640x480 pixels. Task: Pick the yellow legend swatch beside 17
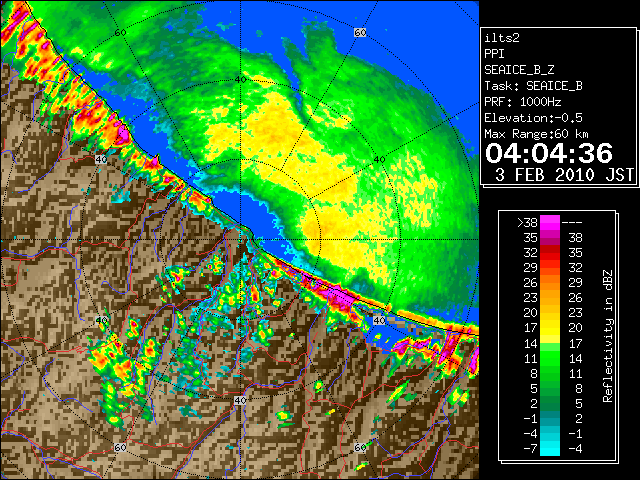click(550, 328)
